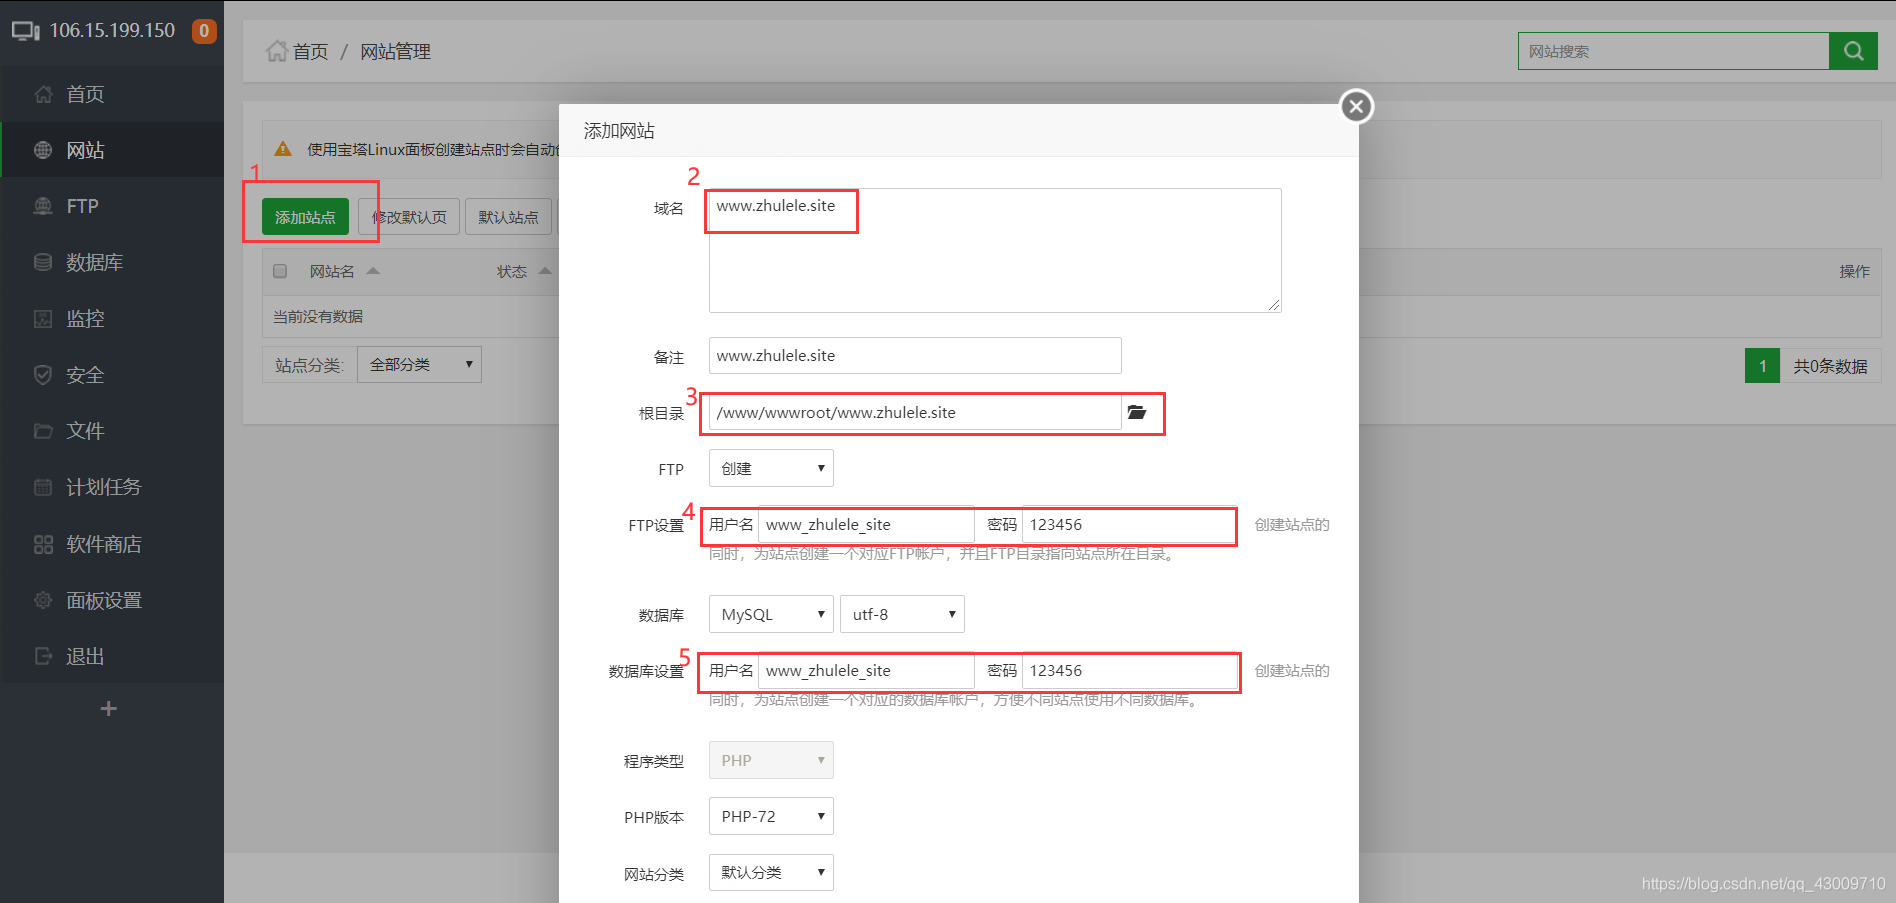Image resolution: width=1896 pixels, height=903 pixels.
Task: Open the 网站分类 默认分类 dropdown
Action: click(x=771, y=872)
